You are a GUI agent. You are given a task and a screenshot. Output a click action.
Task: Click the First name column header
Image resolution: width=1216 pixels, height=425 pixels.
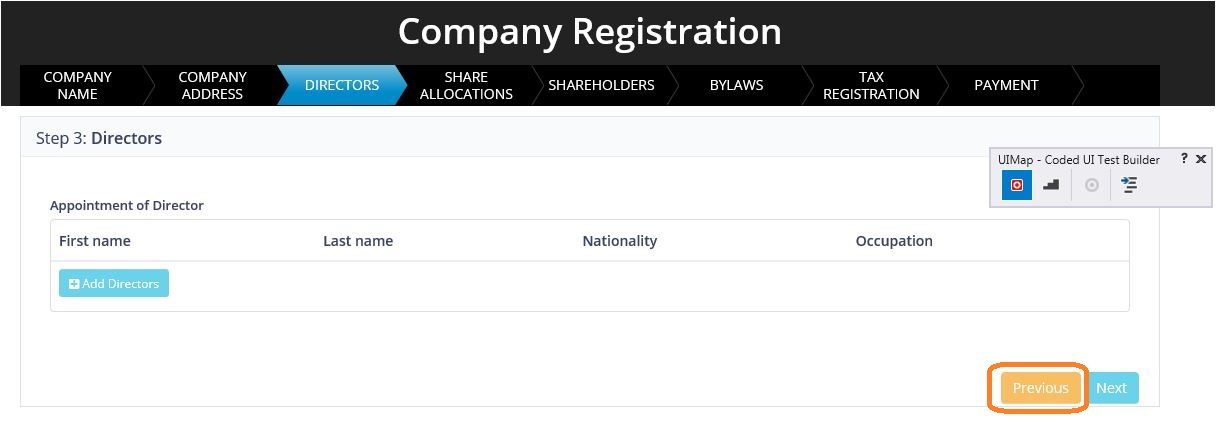(95, 241)
